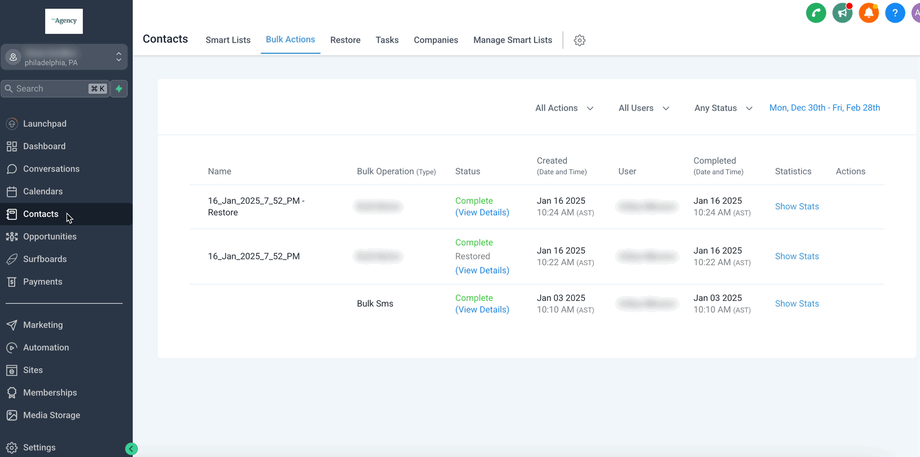This screenshot has width=920, height=457.
Task: Switch to the Smart Lists tab
Action: tap(228, 40)
